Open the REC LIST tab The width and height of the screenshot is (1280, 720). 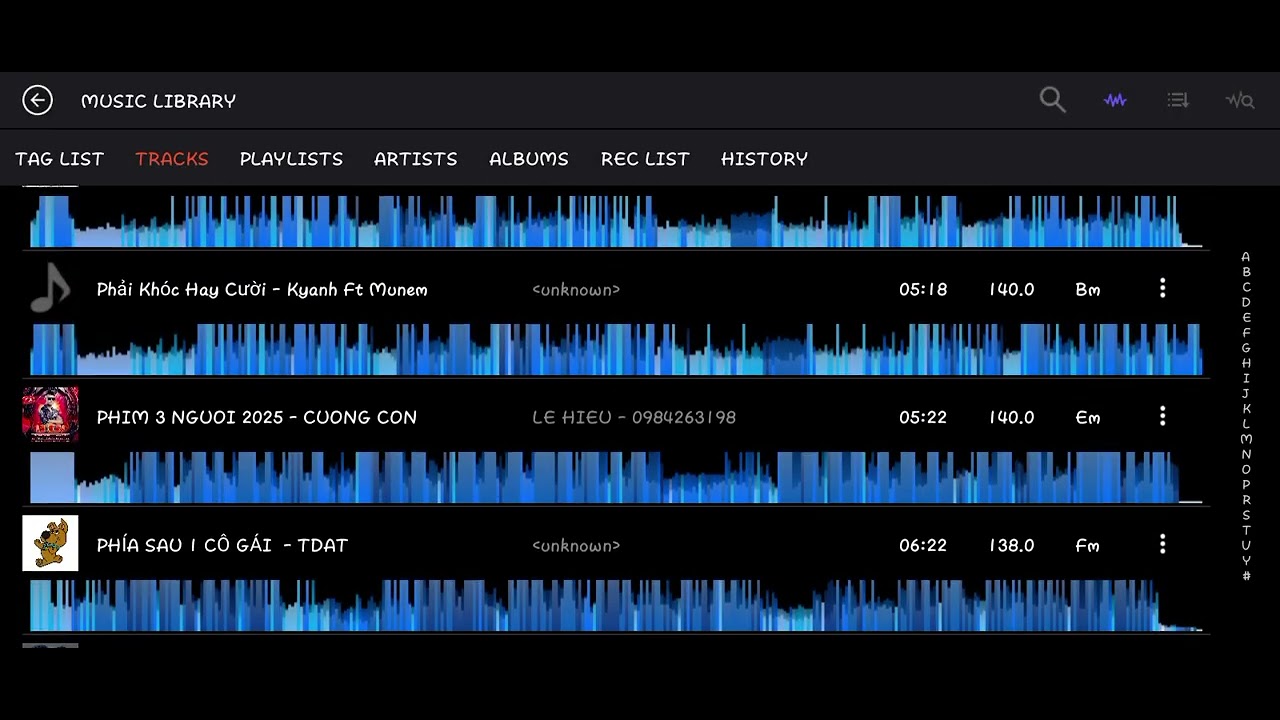coord(645,159)
